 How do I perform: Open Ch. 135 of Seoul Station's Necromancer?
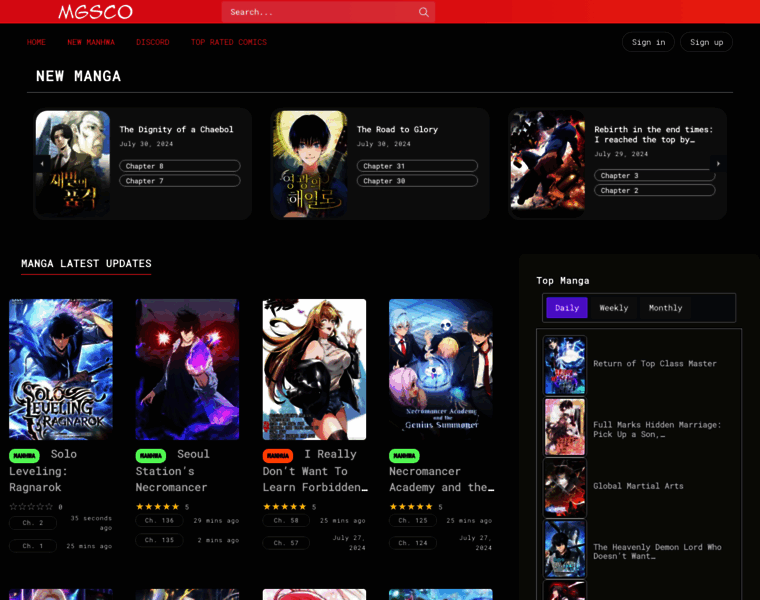click(x=159, y=540)
